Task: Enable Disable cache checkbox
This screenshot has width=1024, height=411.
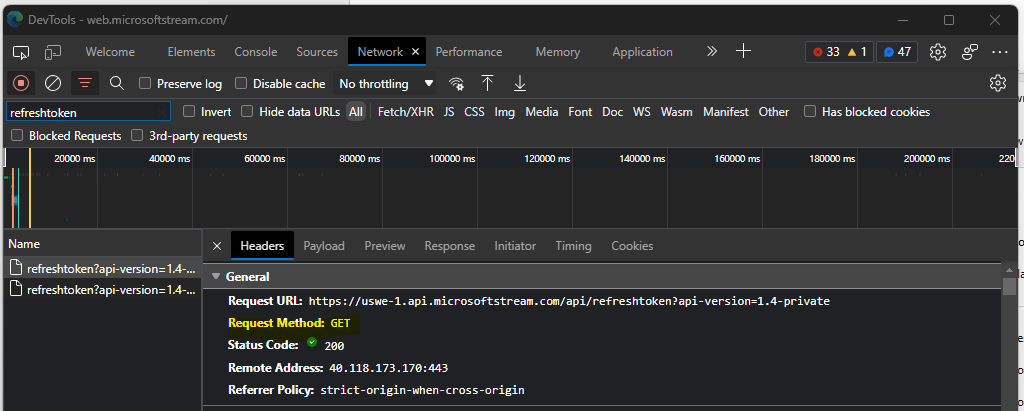Action: (x=241, y=83)
